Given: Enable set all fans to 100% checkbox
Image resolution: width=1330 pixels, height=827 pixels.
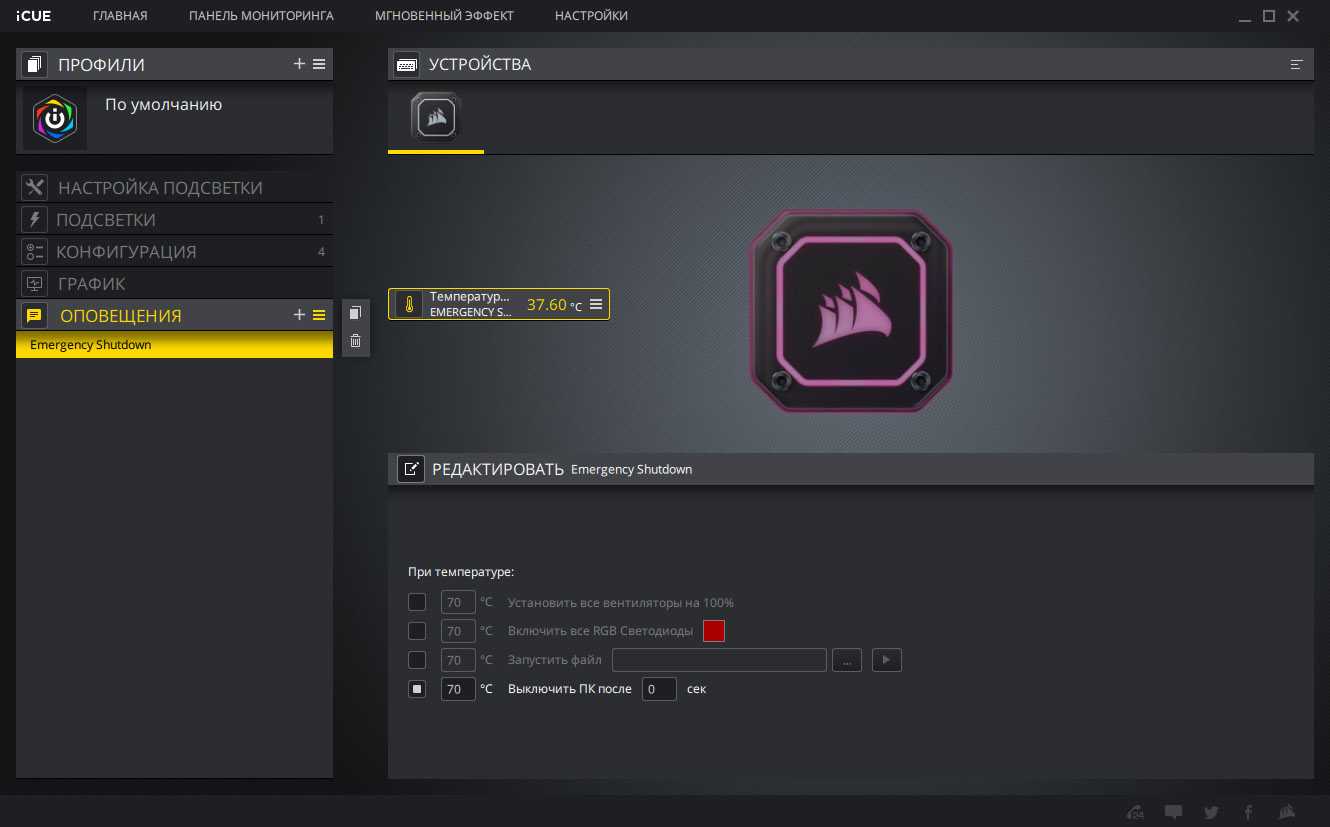Looking at the screenshot, I should click(417, 603).
